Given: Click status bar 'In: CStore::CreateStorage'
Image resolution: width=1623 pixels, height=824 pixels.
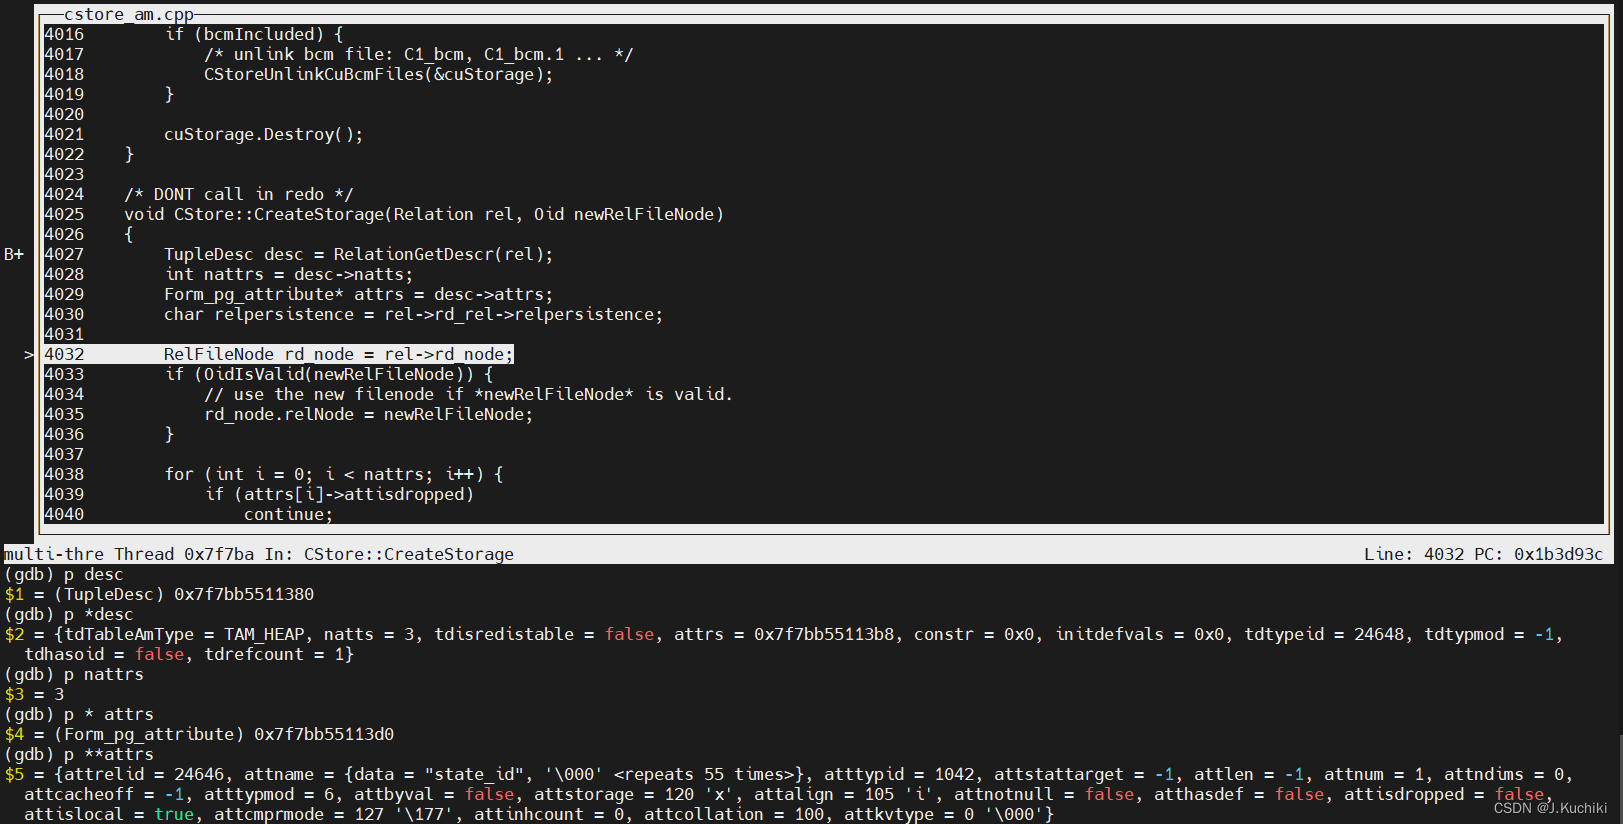Looking at the screenshot, I should pyautogui.click(x=389, y=554).
